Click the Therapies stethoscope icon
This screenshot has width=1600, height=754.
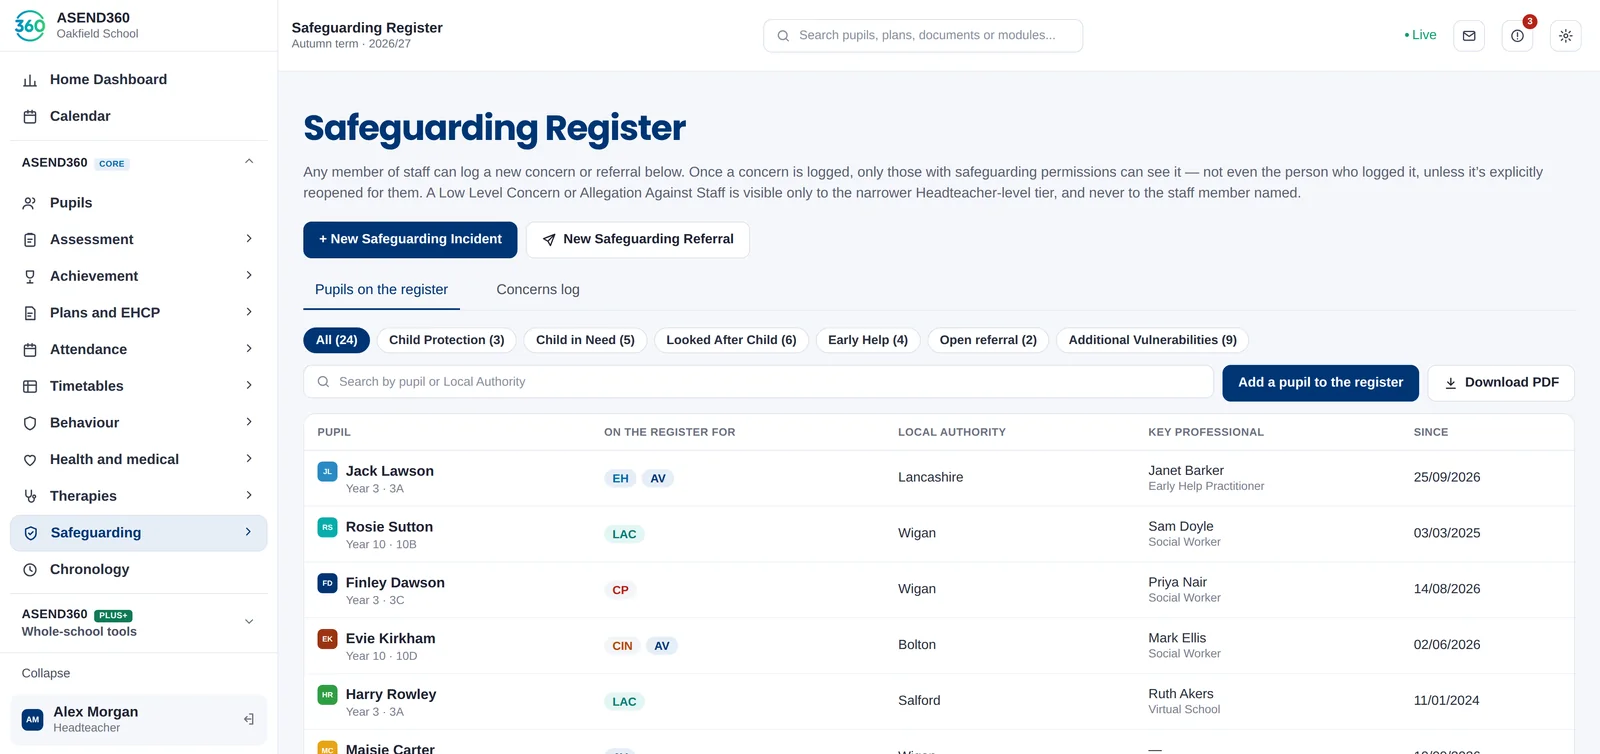click(x=30, y=497)
